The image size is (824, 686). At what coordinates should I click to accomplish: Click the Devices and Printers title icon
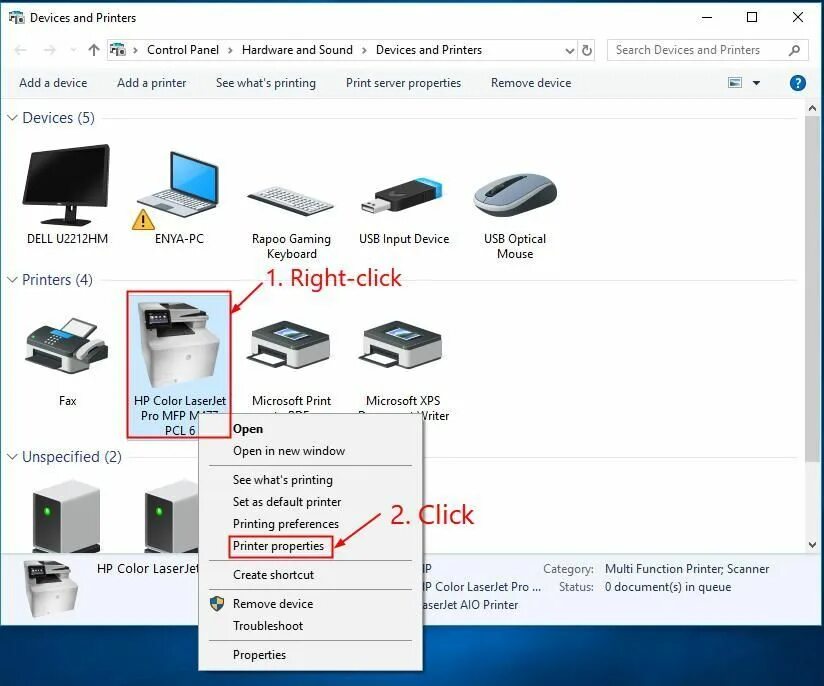[x=16, y=17]
